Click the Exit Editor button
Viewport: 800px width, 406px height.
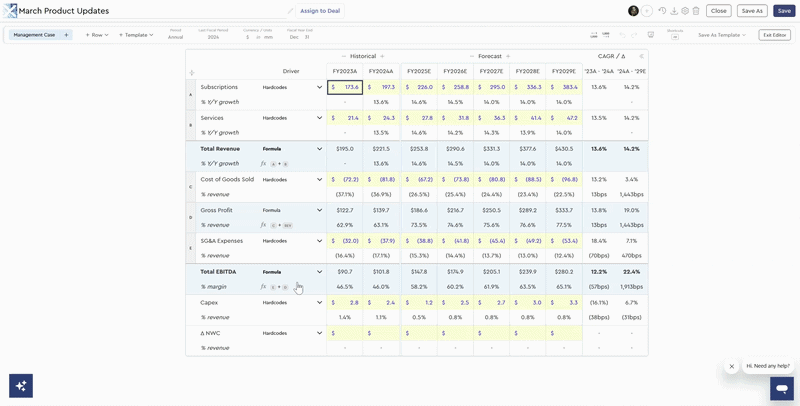[774, 35]
